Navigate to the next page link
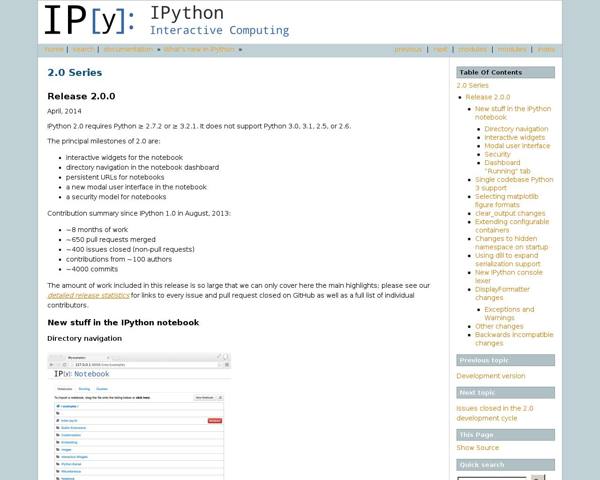The width and height of the screenshot is (600, 480). point(440,49)
